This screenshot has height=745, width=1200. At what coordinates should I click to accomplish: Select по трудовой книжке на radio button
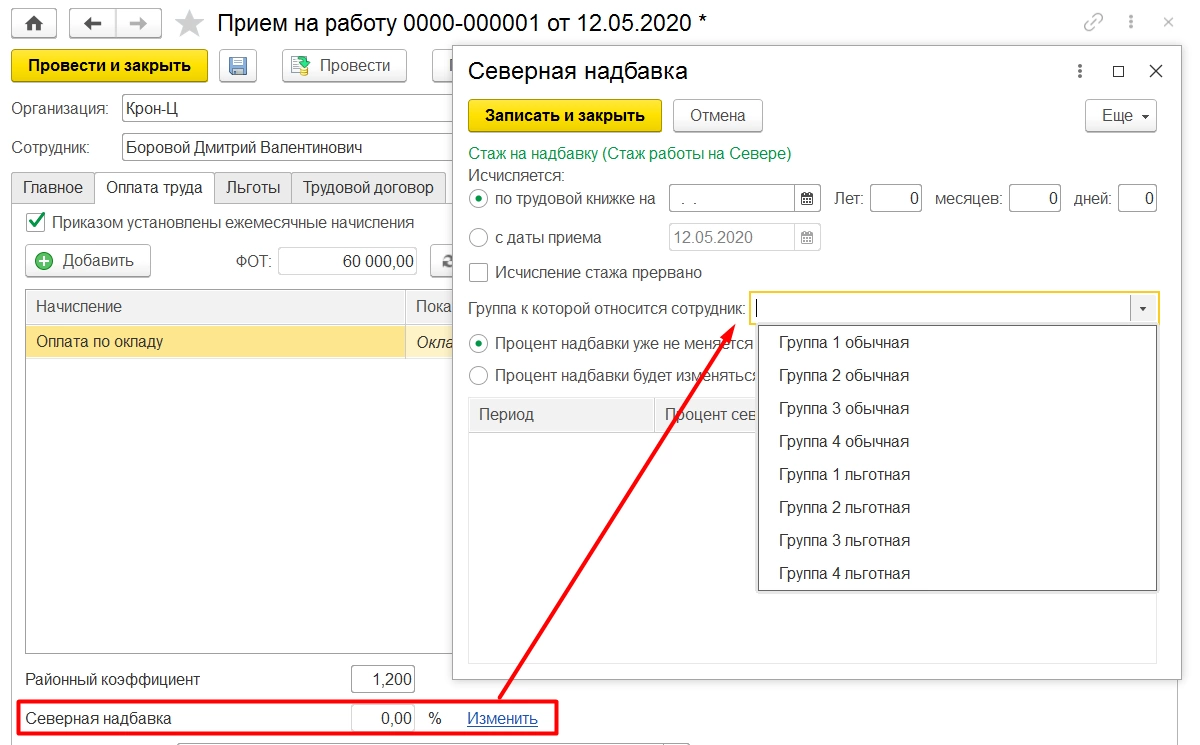pos(478,199)
